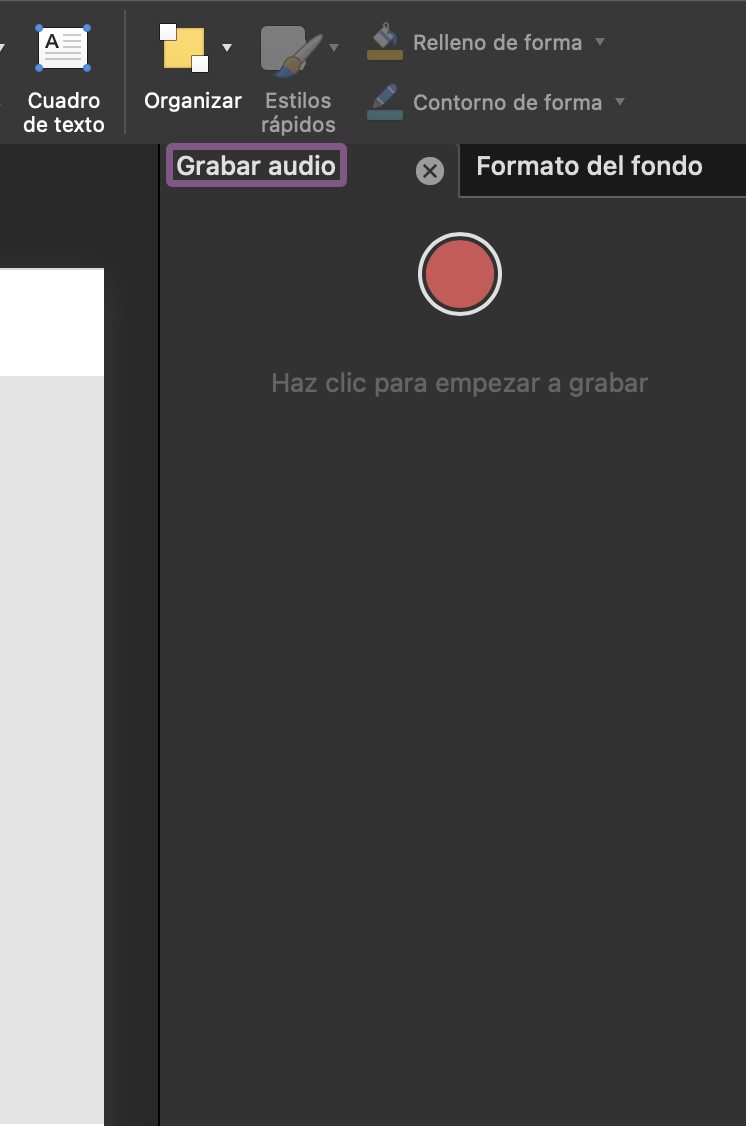Close the Grabar audio panel
746x1126 pixels.
click(429, 171)
